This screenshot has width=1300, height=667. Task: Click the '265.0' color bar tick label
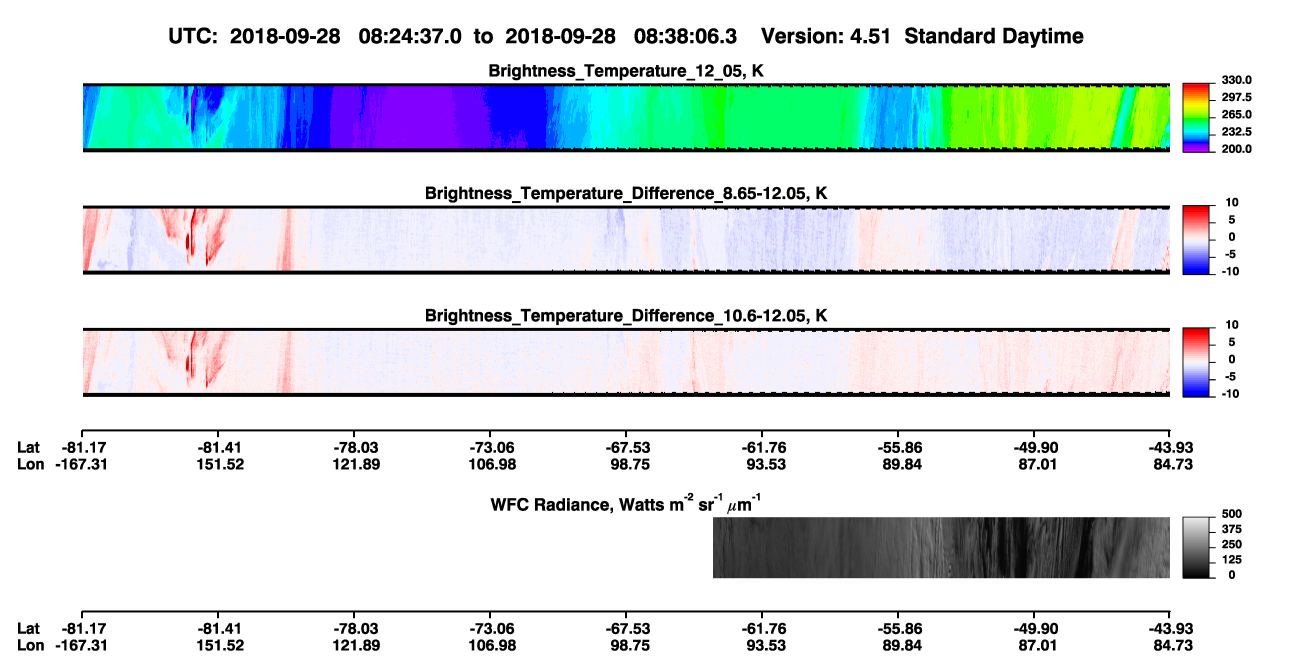pos(1237,114)
